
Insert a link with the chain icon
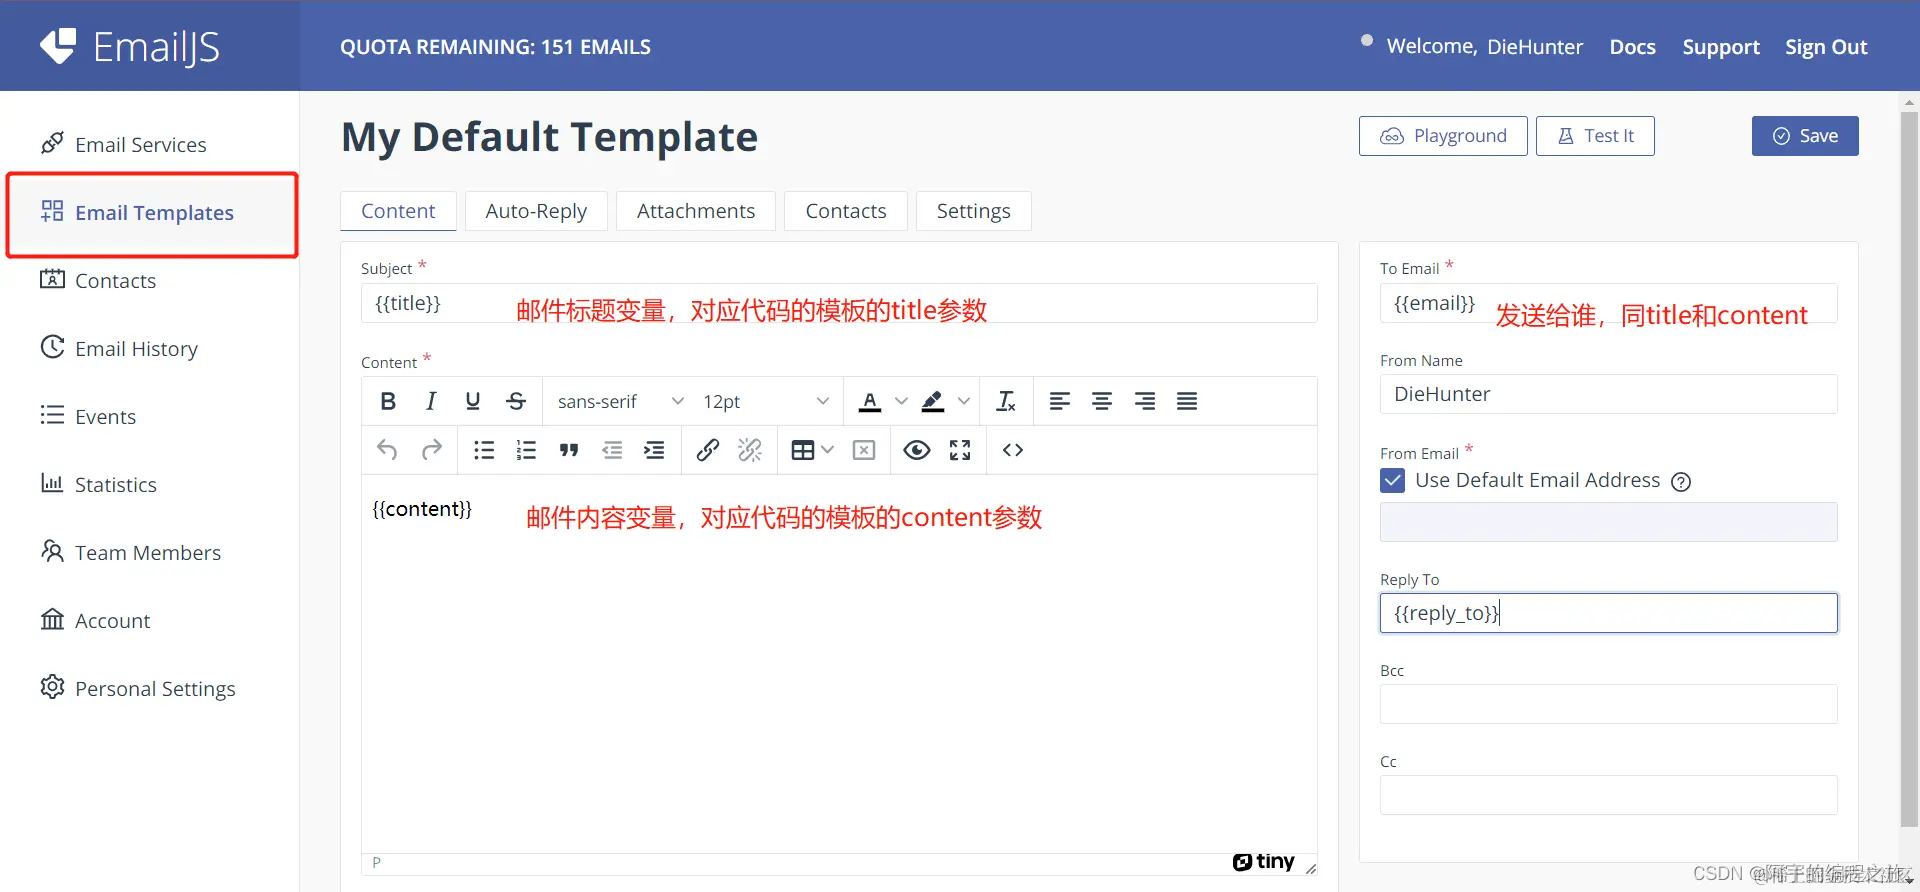coord(708,450)
